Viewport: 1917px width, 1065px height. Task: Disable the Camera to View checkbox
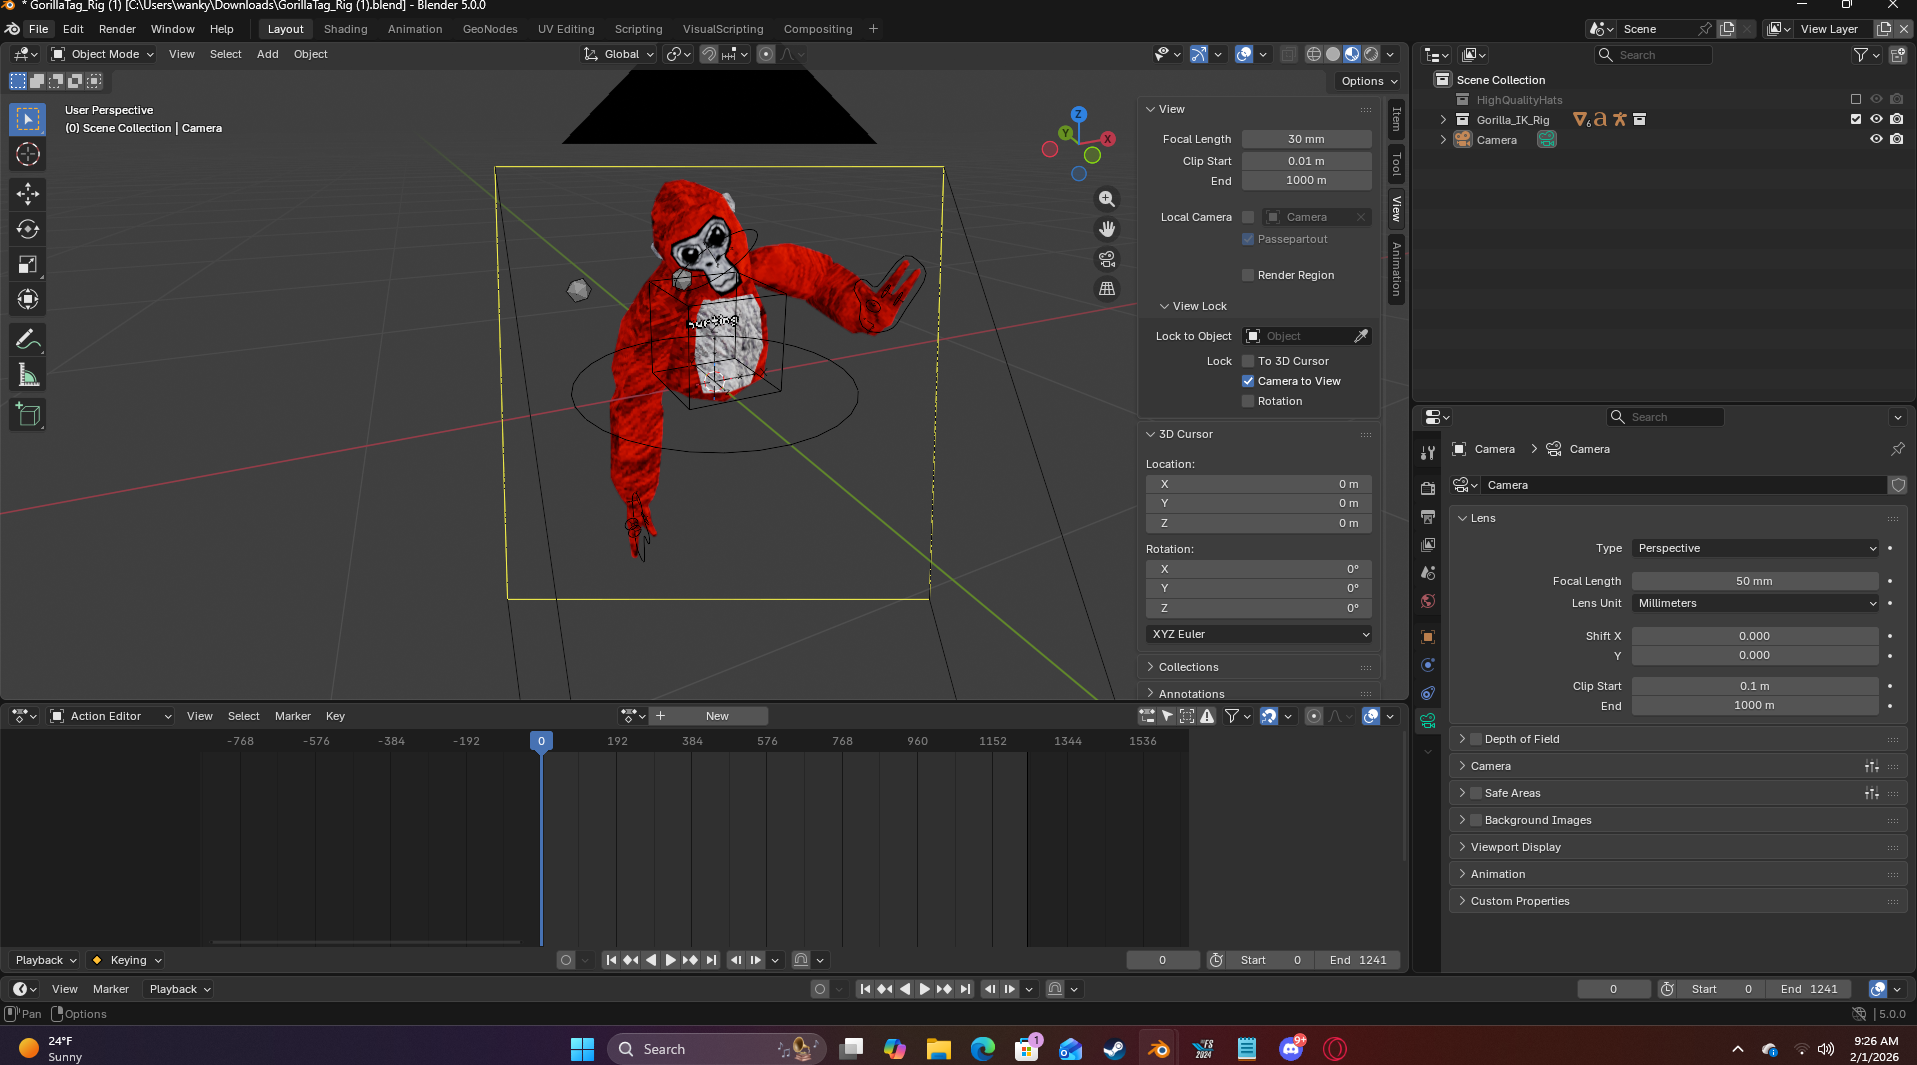pyautogui.click(x=1248, y=381)
